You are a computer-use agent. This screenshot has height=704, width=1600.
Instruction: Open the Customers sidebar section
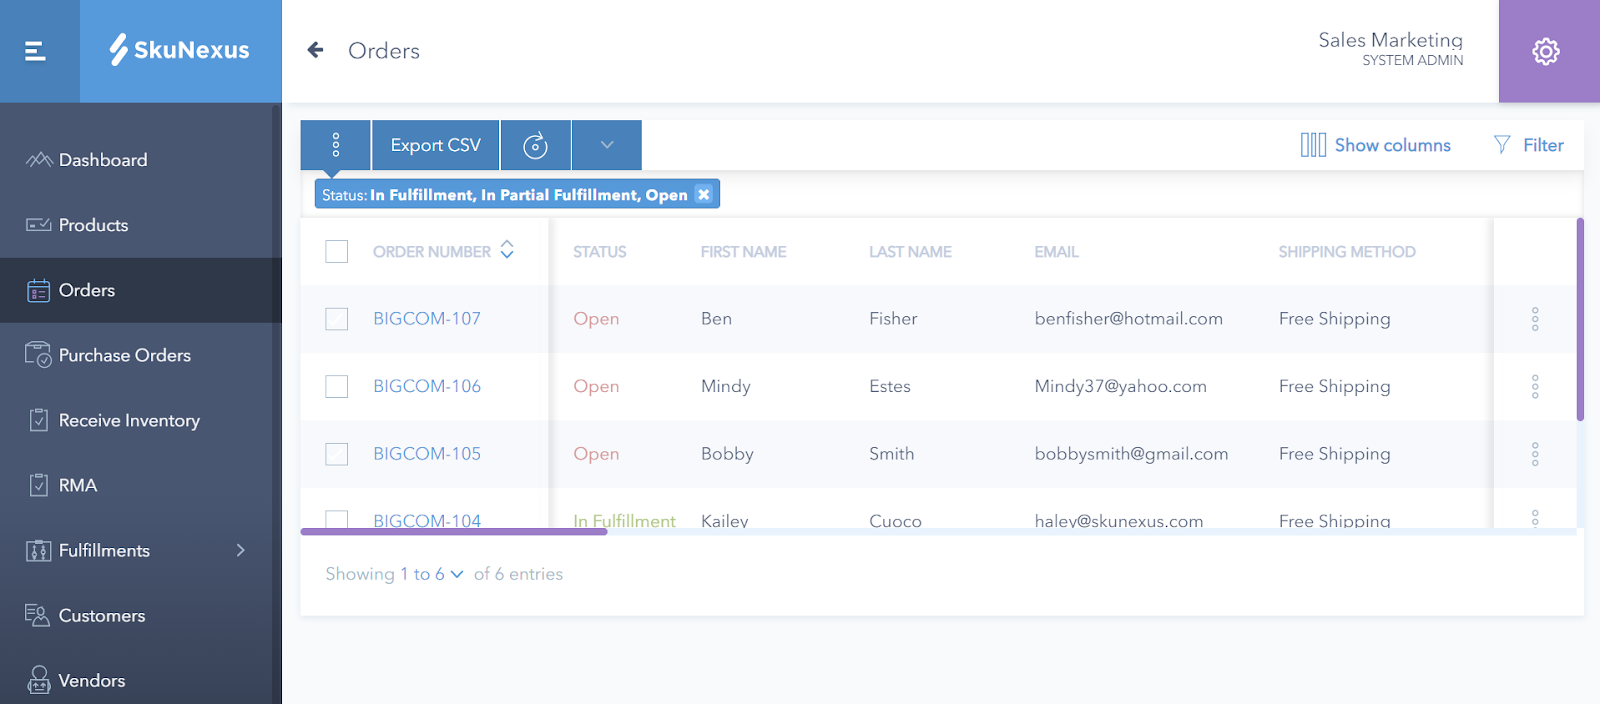tap(101, 616)
